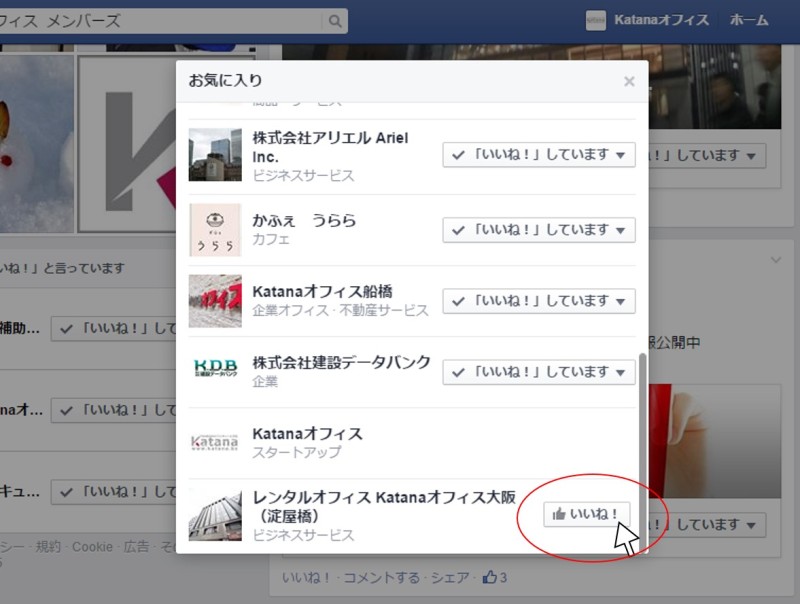This screenshot has height=604, width=800.
Task: Expand post options chevron in background page
Action: pyautogui.click(x=776, y=260)
